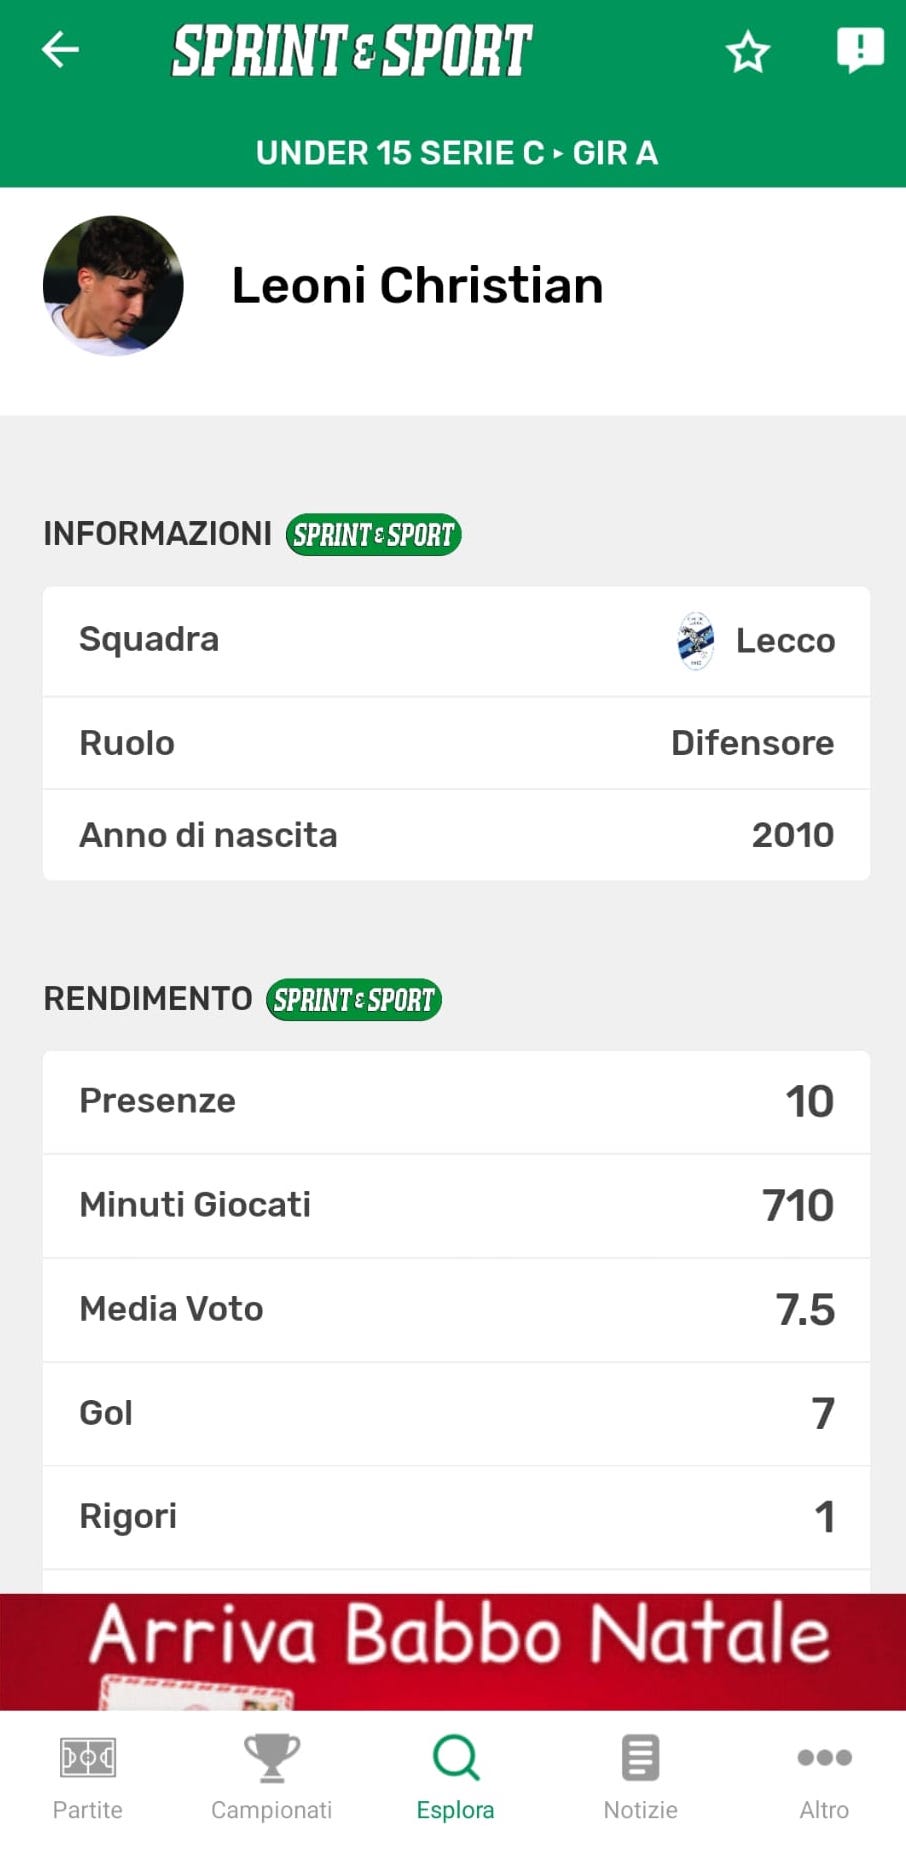Select the Minuti Giocati row
This screenshot has width=906, height=1854.
(456, 1205)
